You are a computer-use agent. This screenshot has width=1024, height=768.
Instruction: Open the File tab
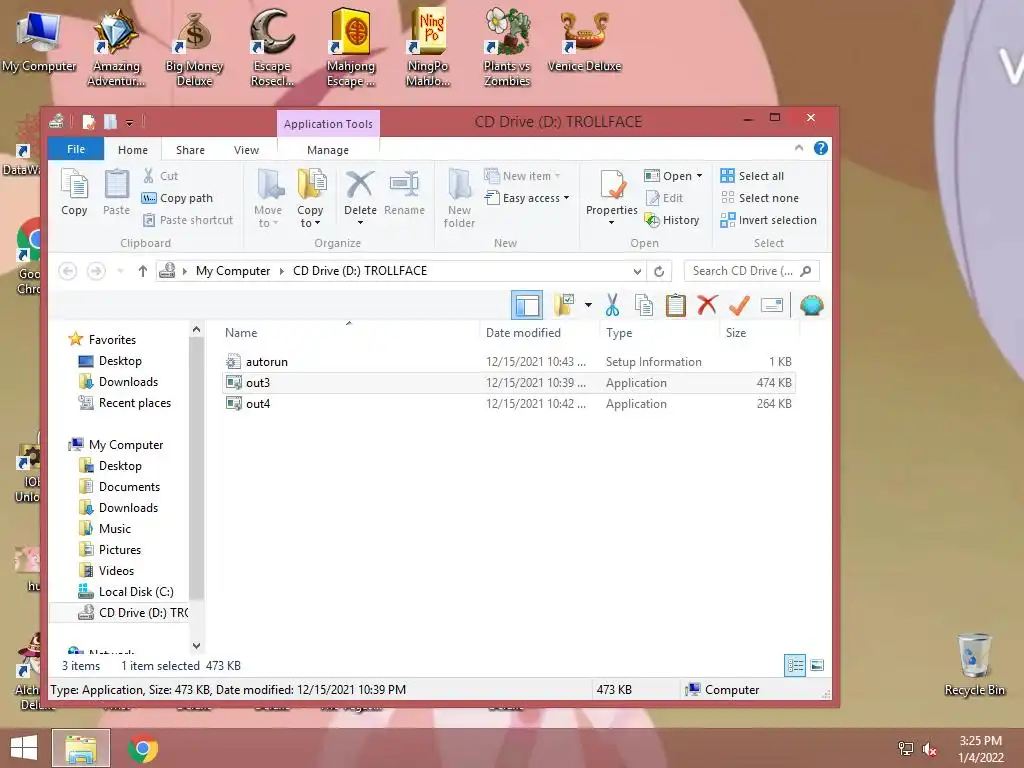[x=76, y=149]
